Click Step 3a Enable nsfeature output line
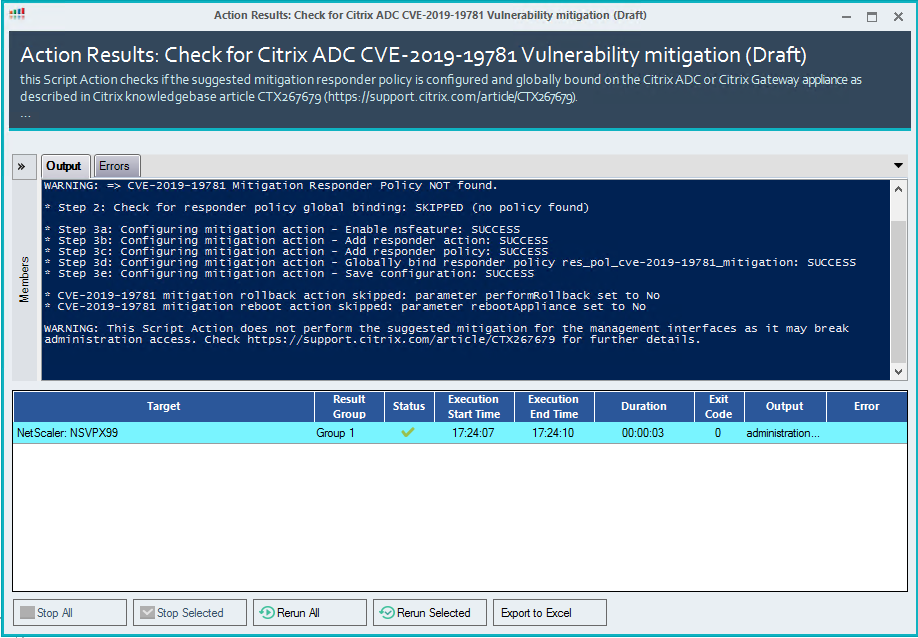The height and width of the screenshot is (638, 918). pos(282,229)
